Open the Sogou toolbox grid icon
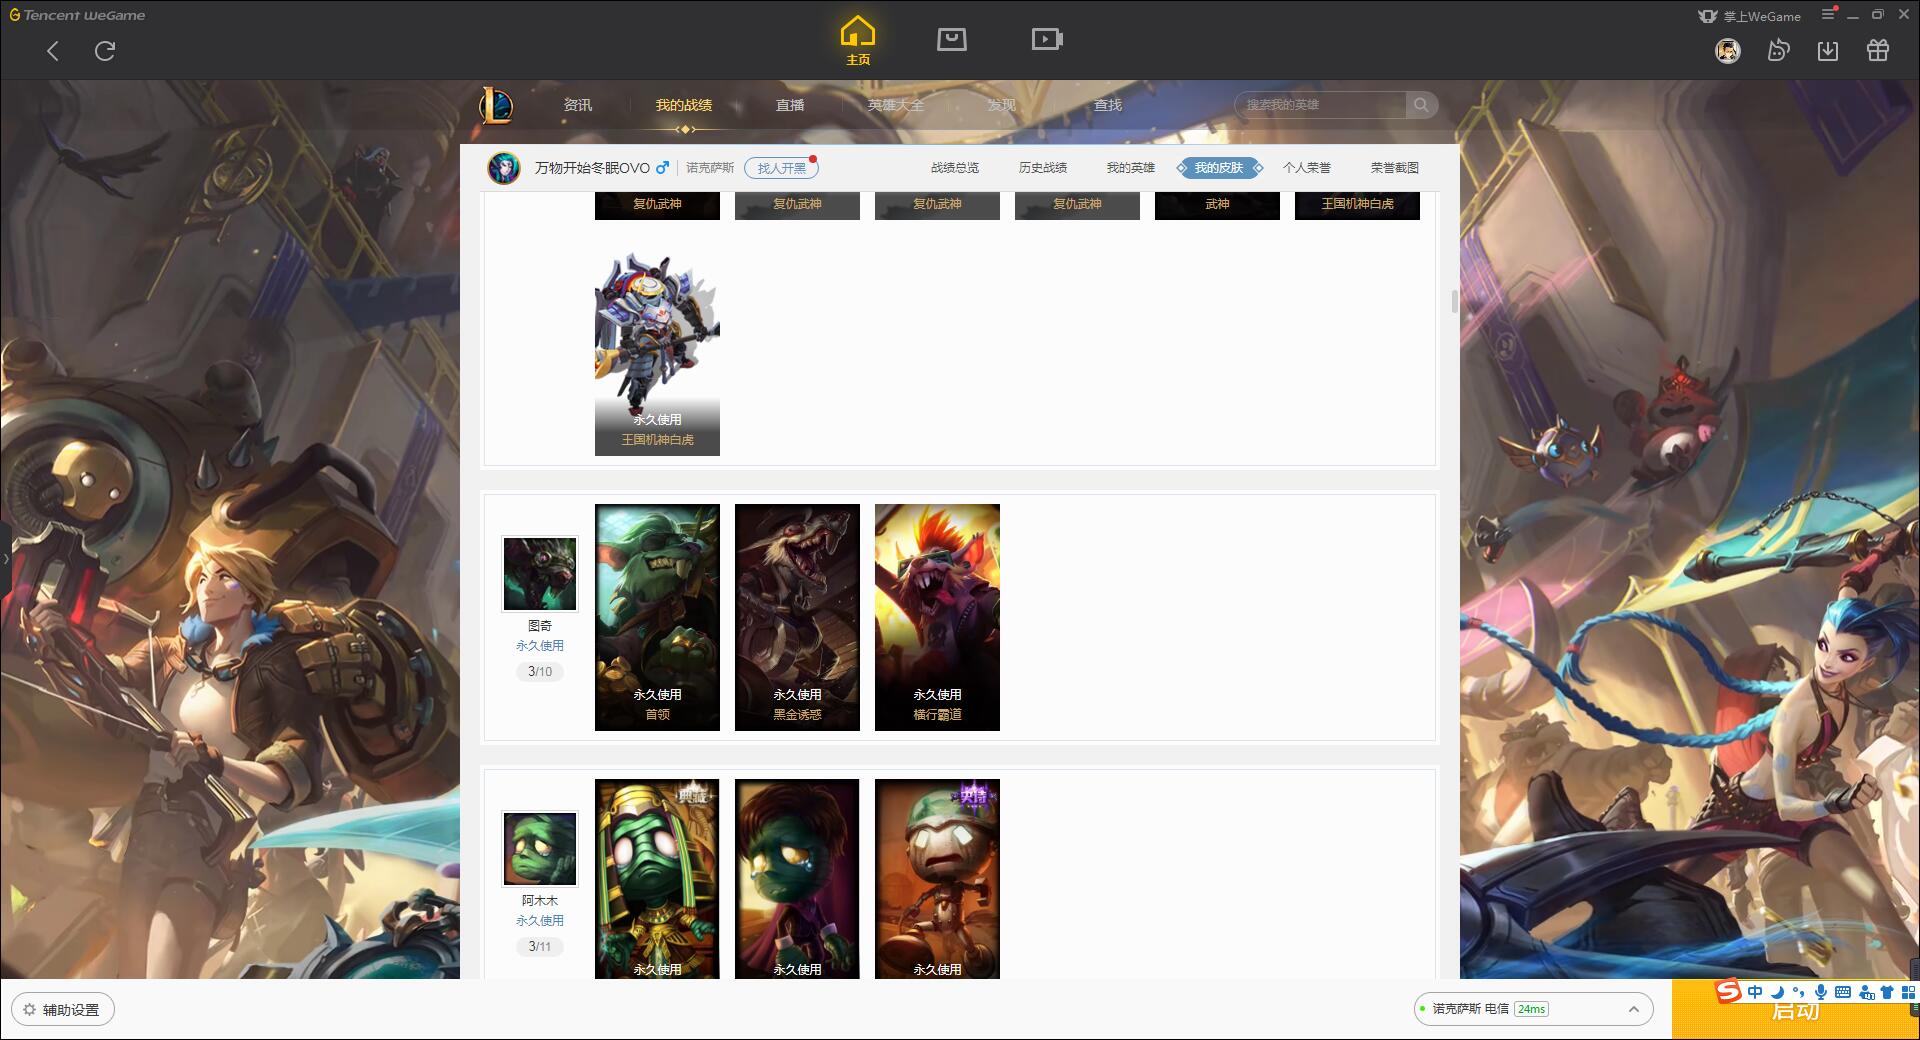Image resolution: width=1920 pixels, height=1040 pixels. point(1908,992)
